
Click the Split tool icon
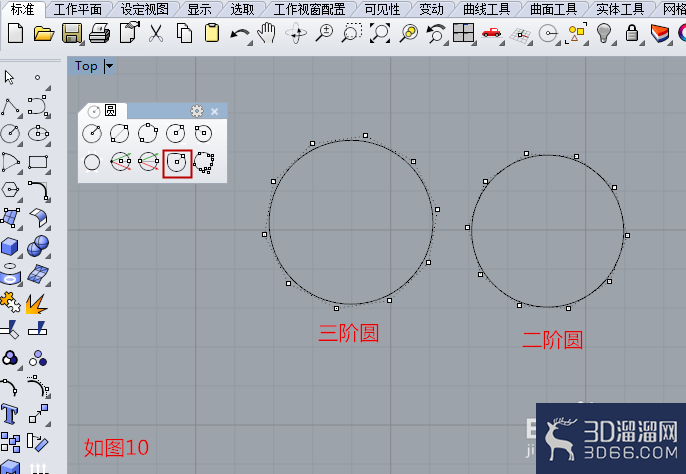point(38,329)
